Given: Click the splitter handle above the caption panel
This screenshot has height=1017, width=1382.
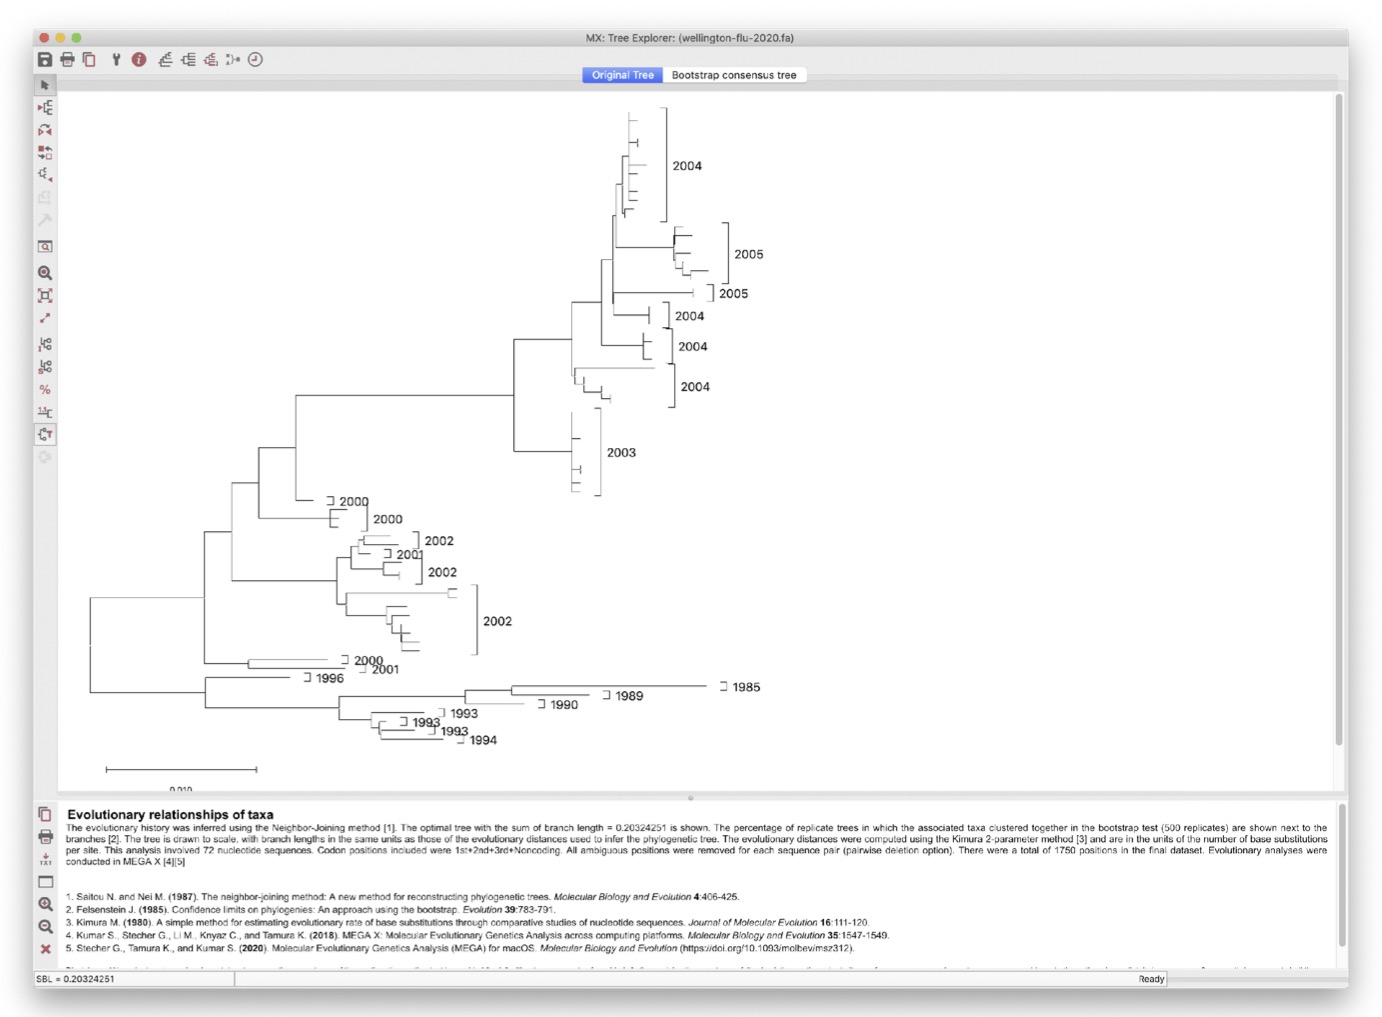Looking at the screenshot, I should pyautogui.click(x=691, y=798).
